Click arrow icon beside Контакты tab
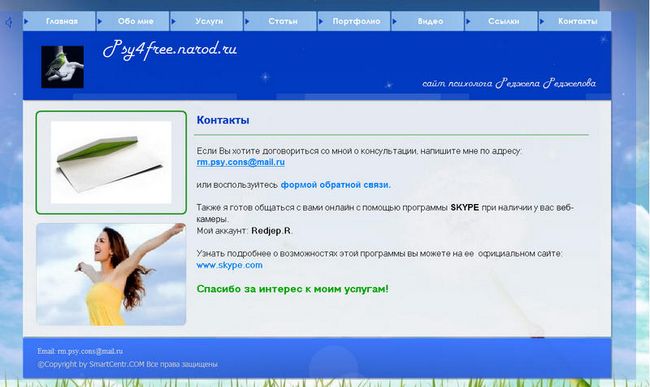This screenshot has height=387, width=650. click(541, 21)
